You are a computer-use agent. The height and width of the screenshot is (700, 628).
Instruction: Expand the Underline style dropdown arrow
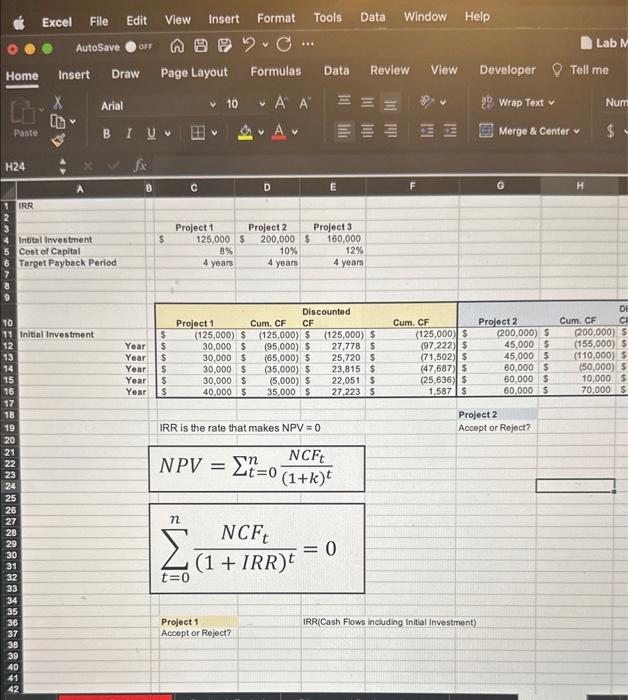(x=168, y=133)
